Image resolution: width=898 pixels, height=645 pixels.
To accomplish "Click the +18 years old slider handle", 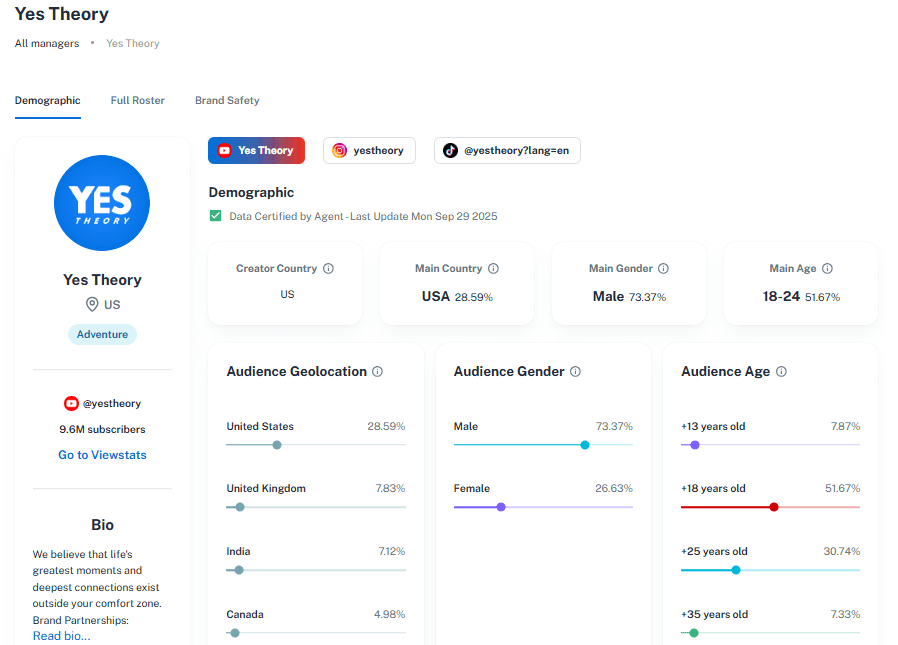I will (774, 508).
